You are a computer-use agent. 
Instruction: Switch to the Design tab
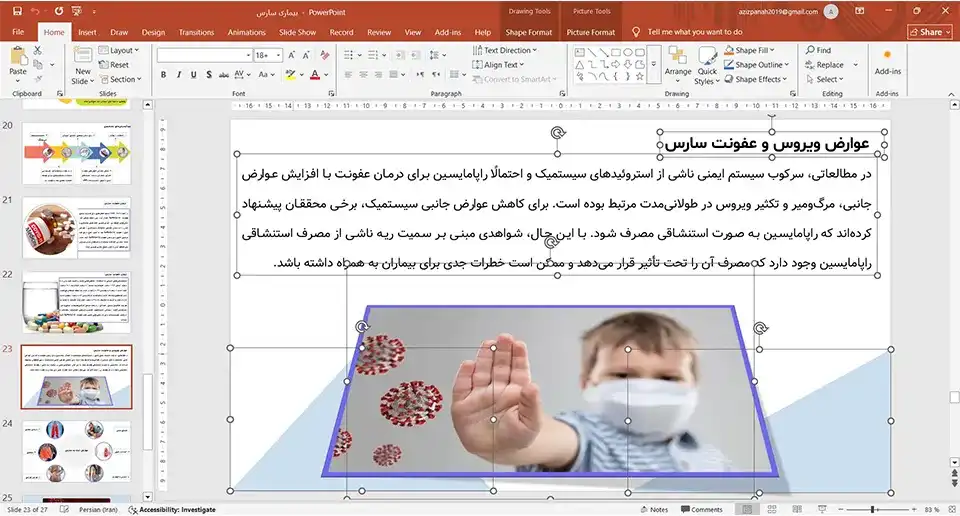click(x=153, y=32)
